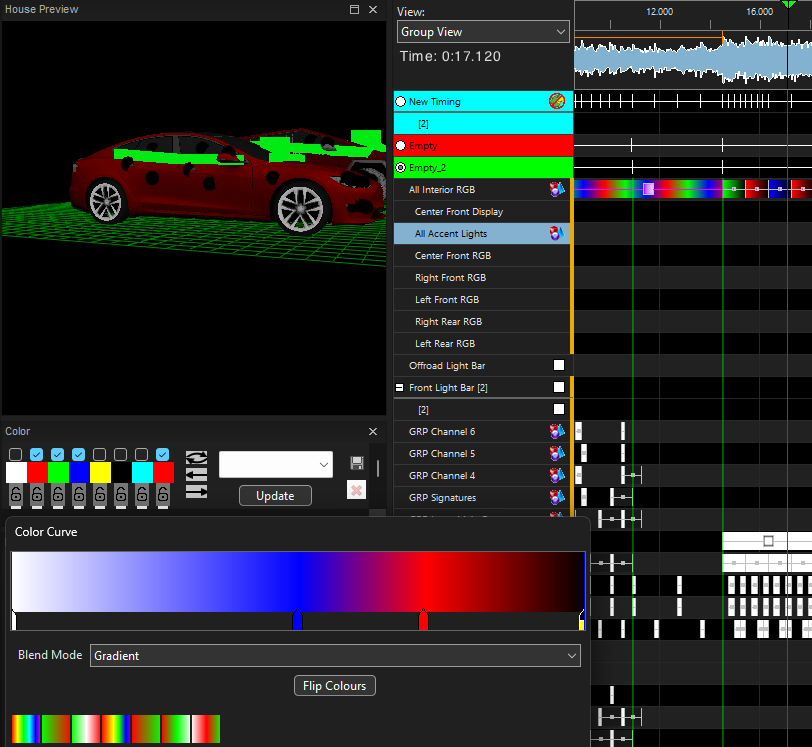Click the cyan color swatch
This screenshot has width=812, height=747.
[142, 472]
